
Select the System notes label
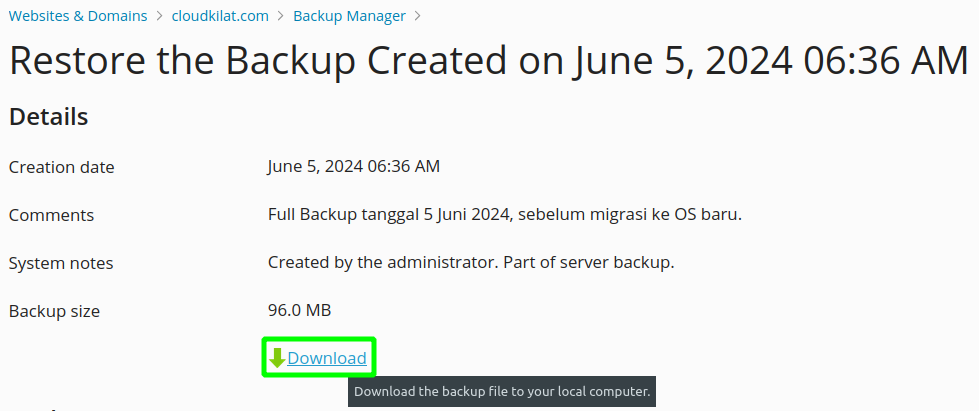[x=61, y=264]
